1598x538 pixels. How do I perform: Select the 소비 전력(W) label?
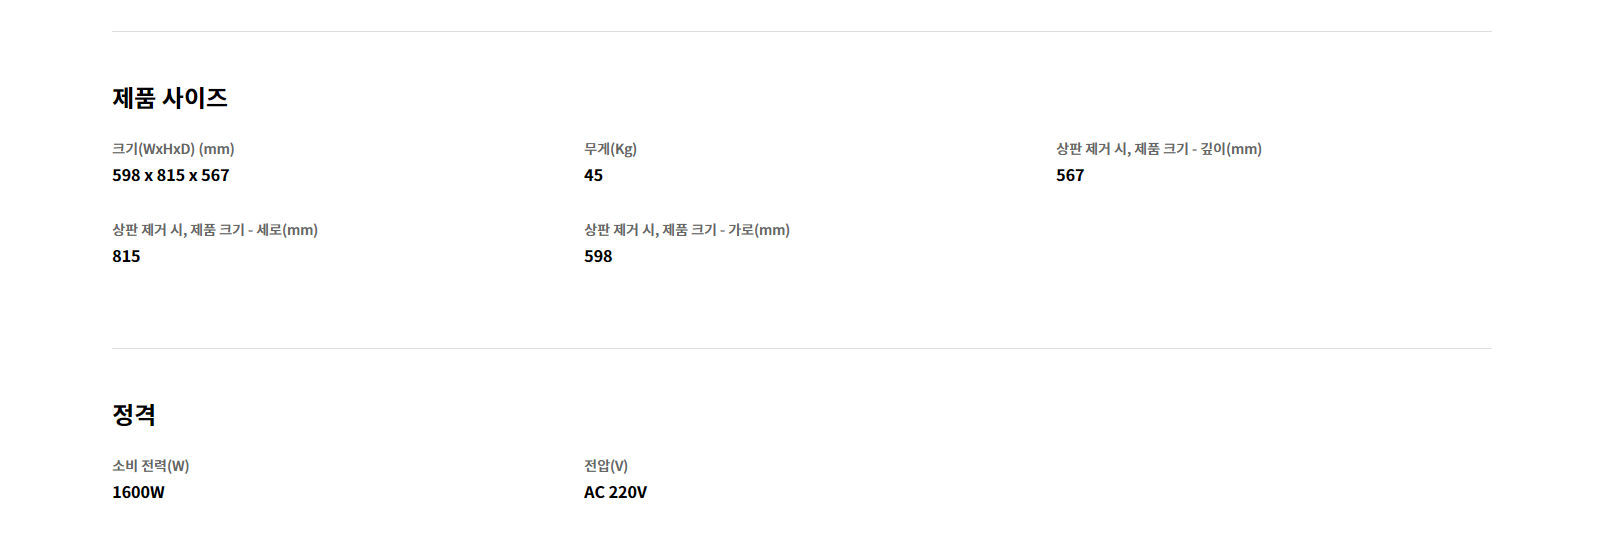click(x=151, y=466)
